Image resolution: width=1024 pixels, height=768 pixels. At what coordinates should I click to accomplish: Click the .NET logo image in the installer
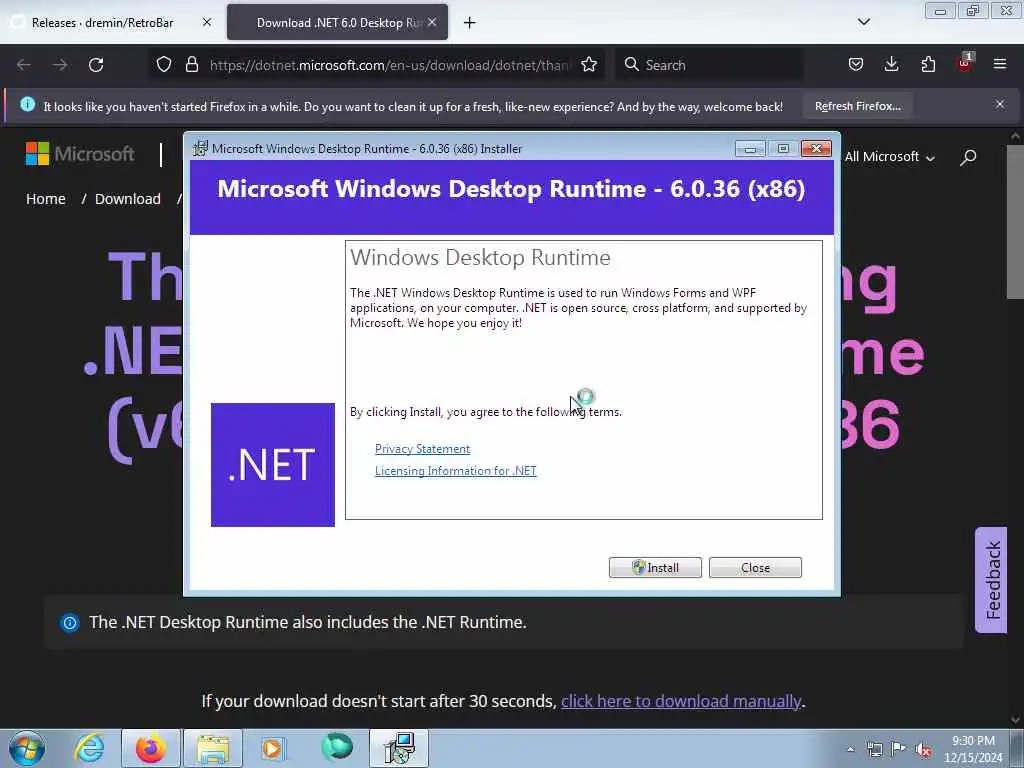[273, 464]
